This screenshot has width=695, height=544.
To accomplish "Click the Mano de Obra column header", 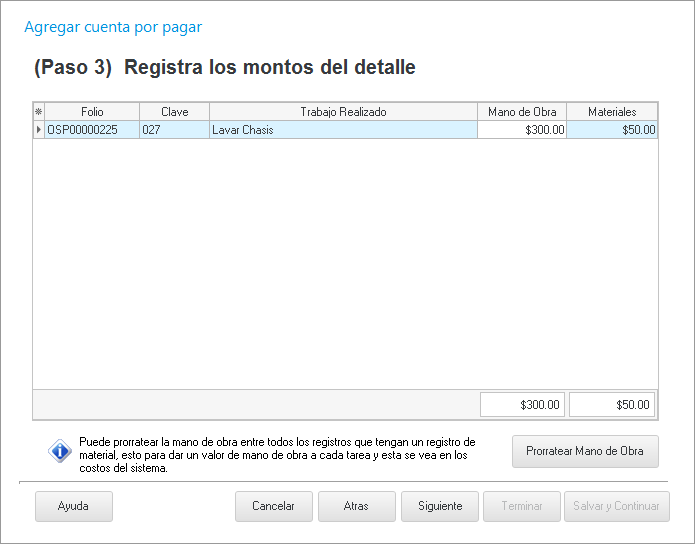I will tap(522, 112).
